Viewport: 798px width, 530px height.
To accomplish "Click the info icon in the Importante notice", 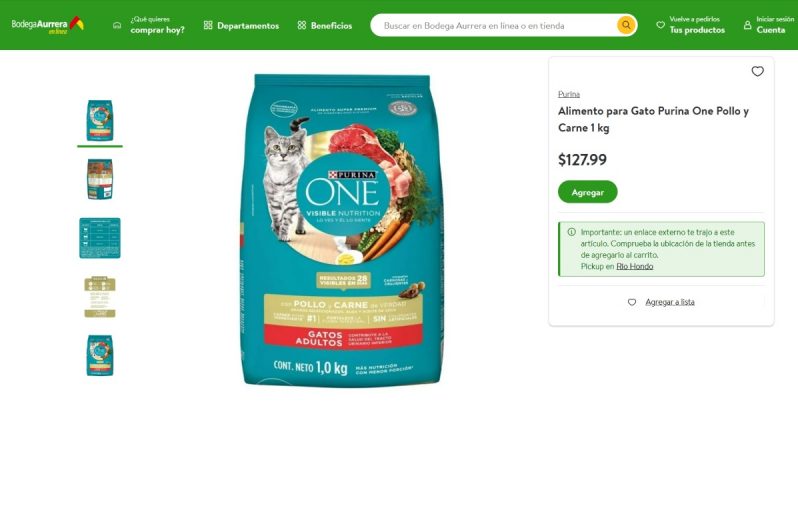I will tap(572, 232).
